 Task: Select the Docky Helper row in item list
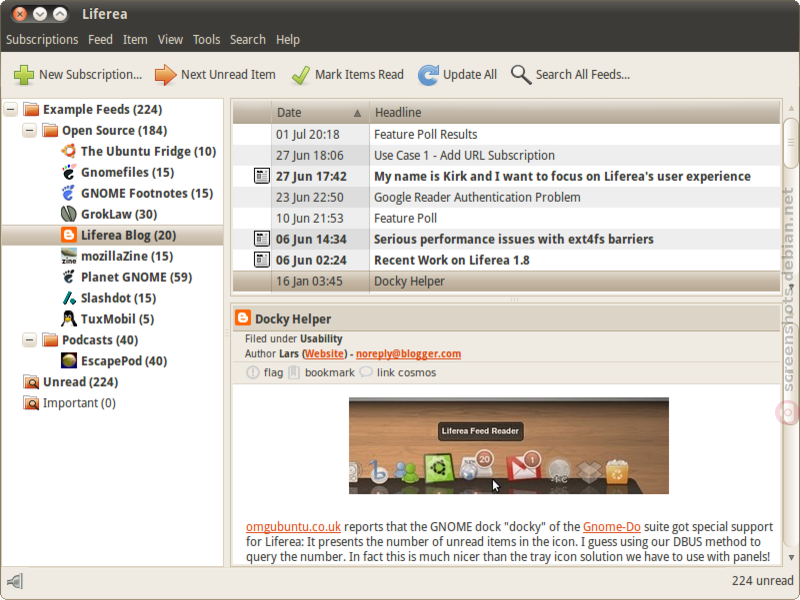tap(506, 281)
